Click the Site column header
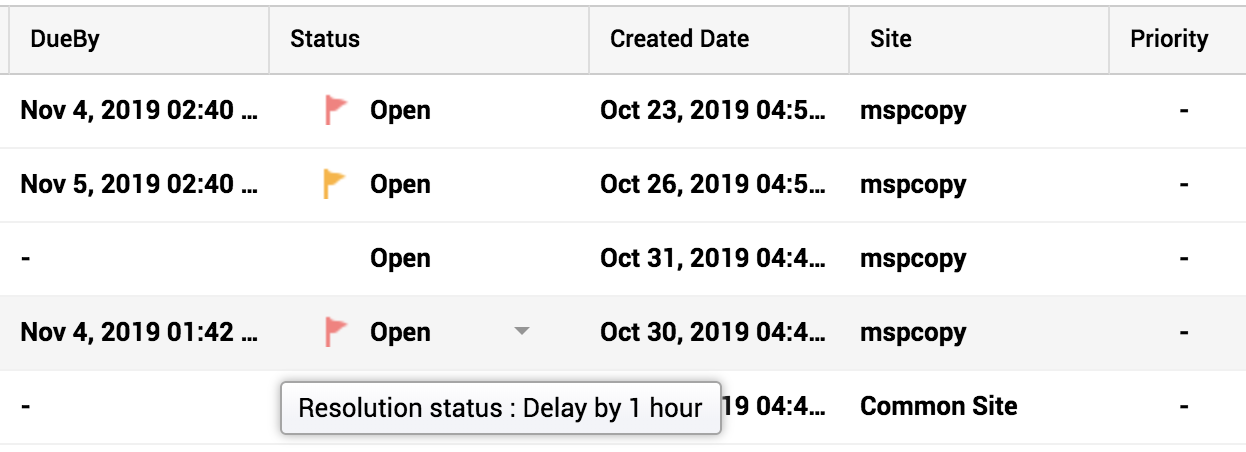Image resolution: width=1246 pixels, height=452 pixels. click(891, 40)
